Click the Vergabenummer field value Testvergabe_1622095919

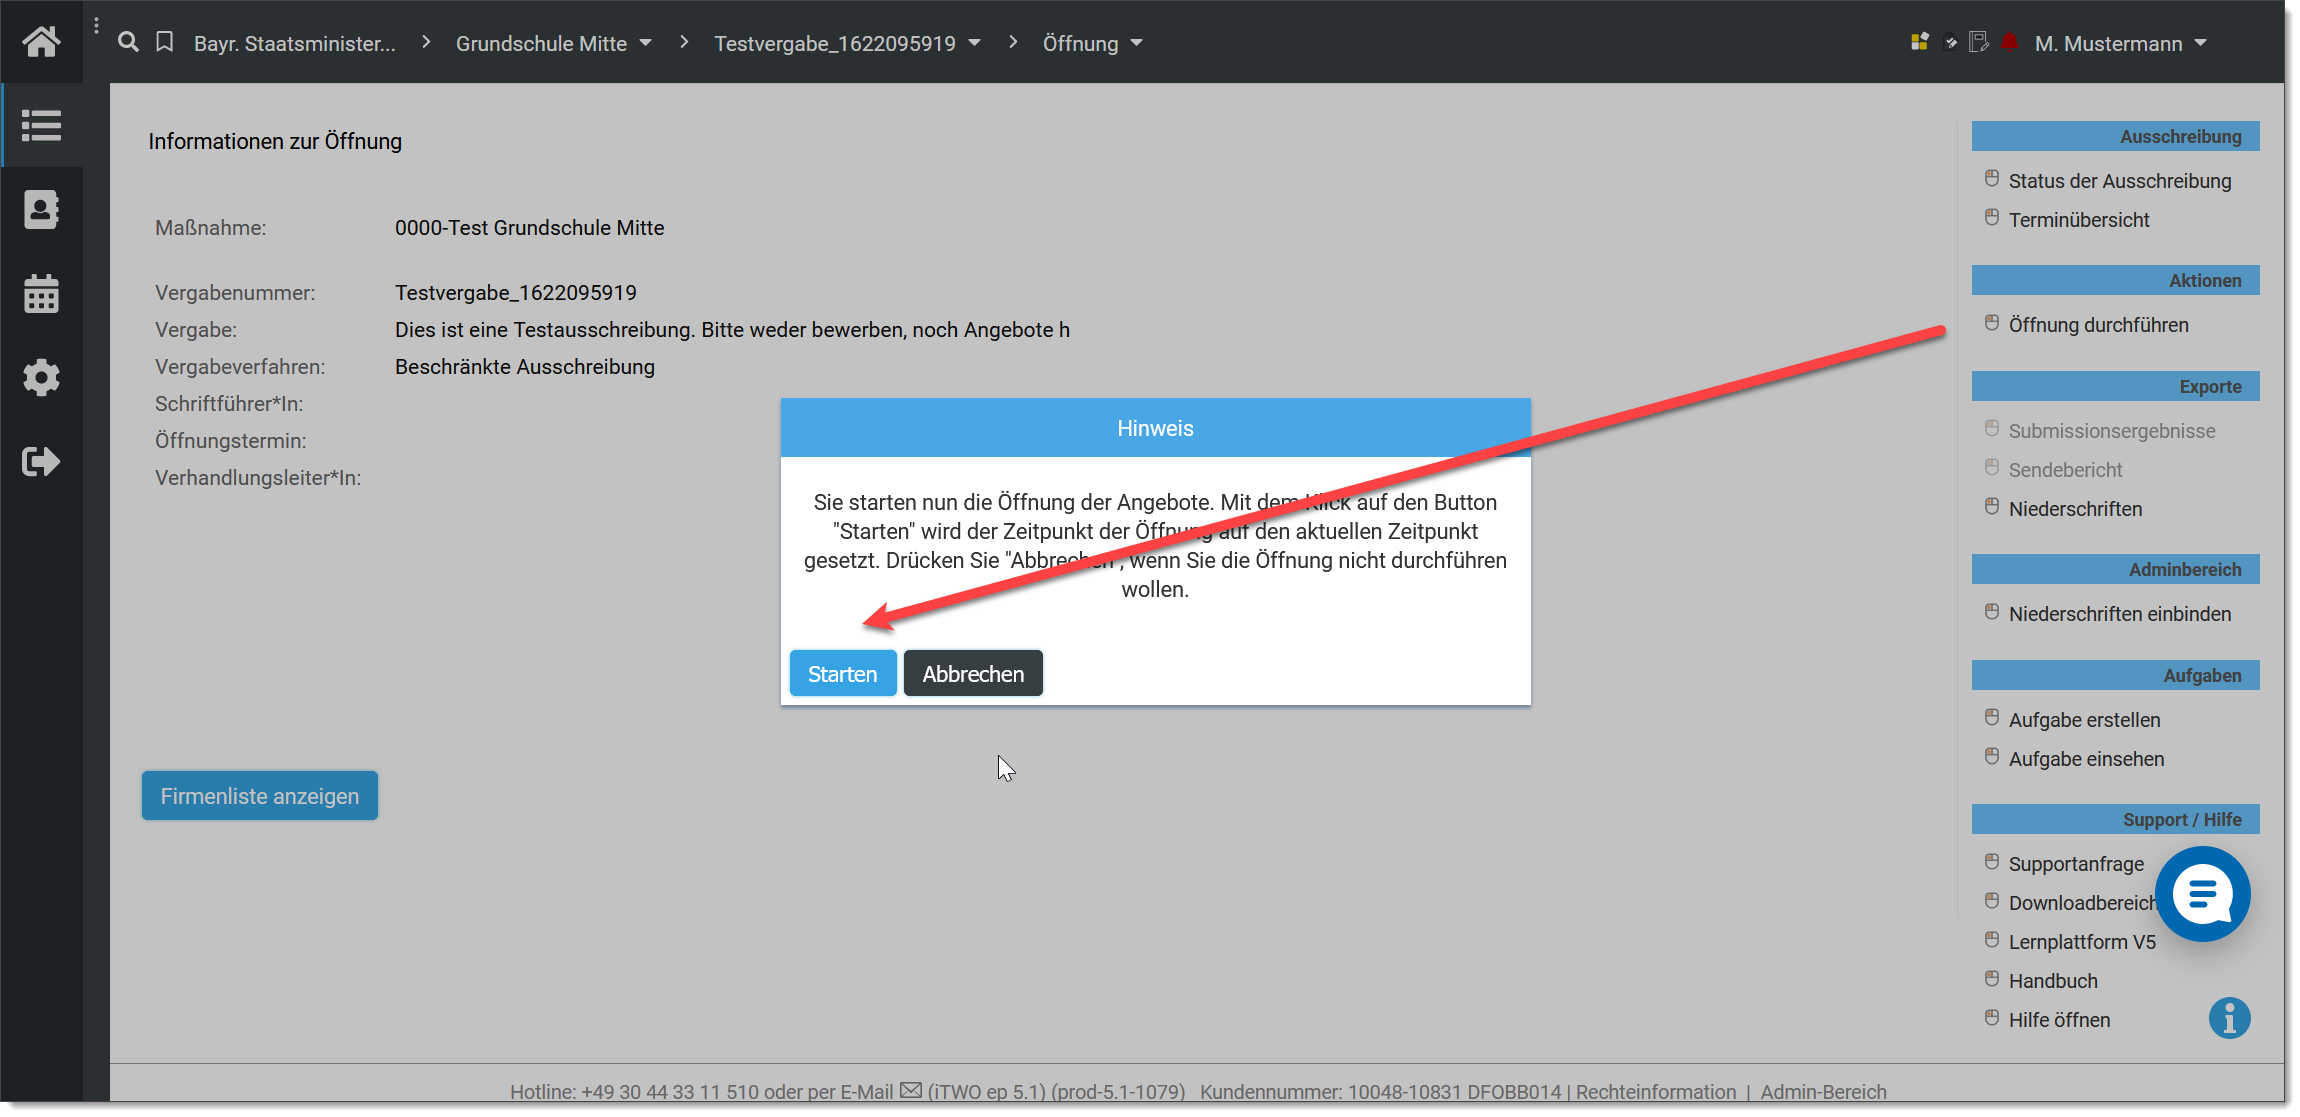pos(515,293)
